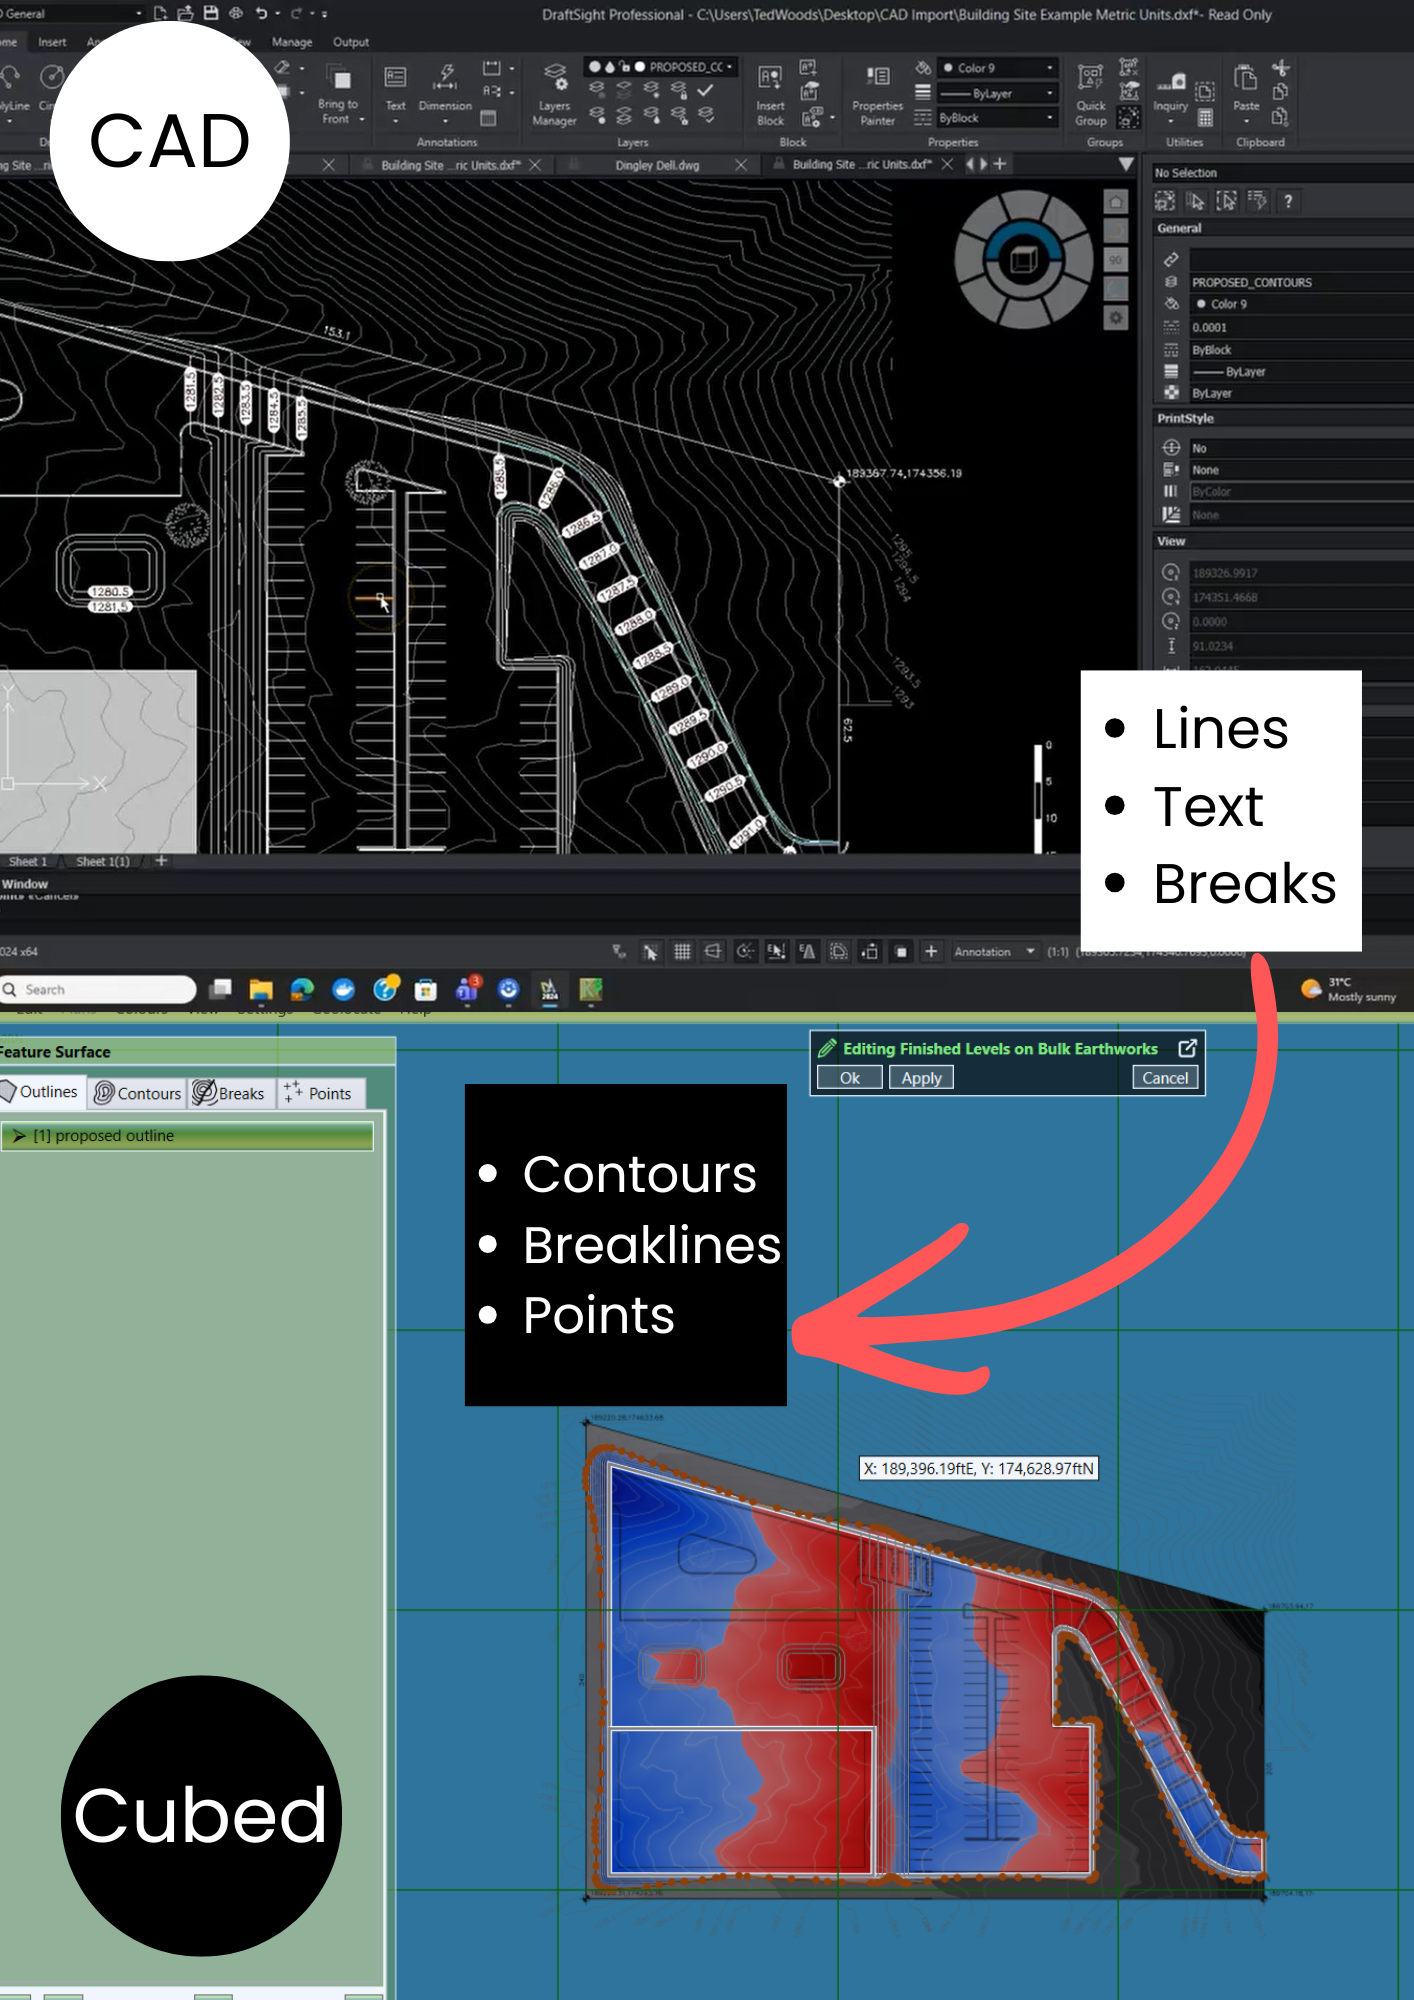Toggle Grid display in DraftSight status bar
Image resolution: width=1414 pixels, height=2000 pixels.
682,952
